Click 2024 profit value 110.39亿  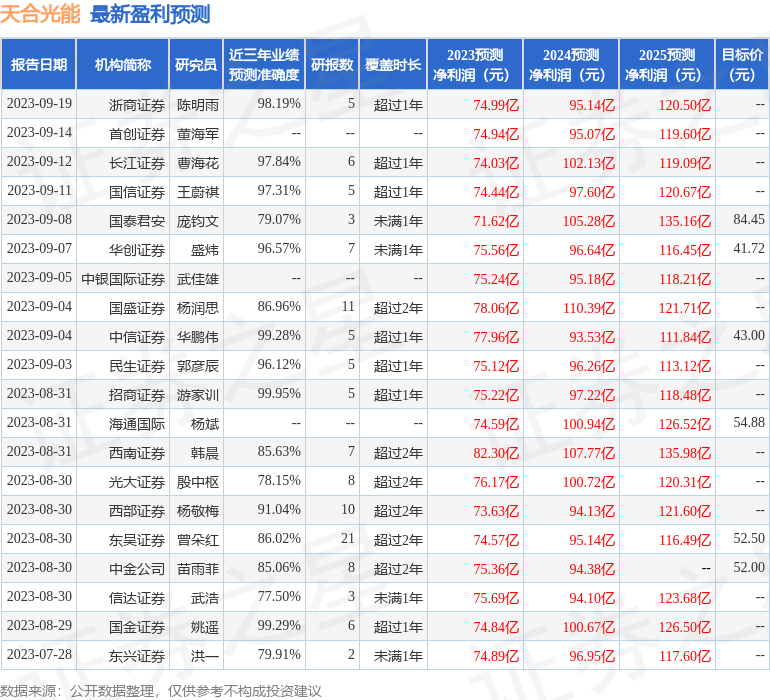pos(589,308)
